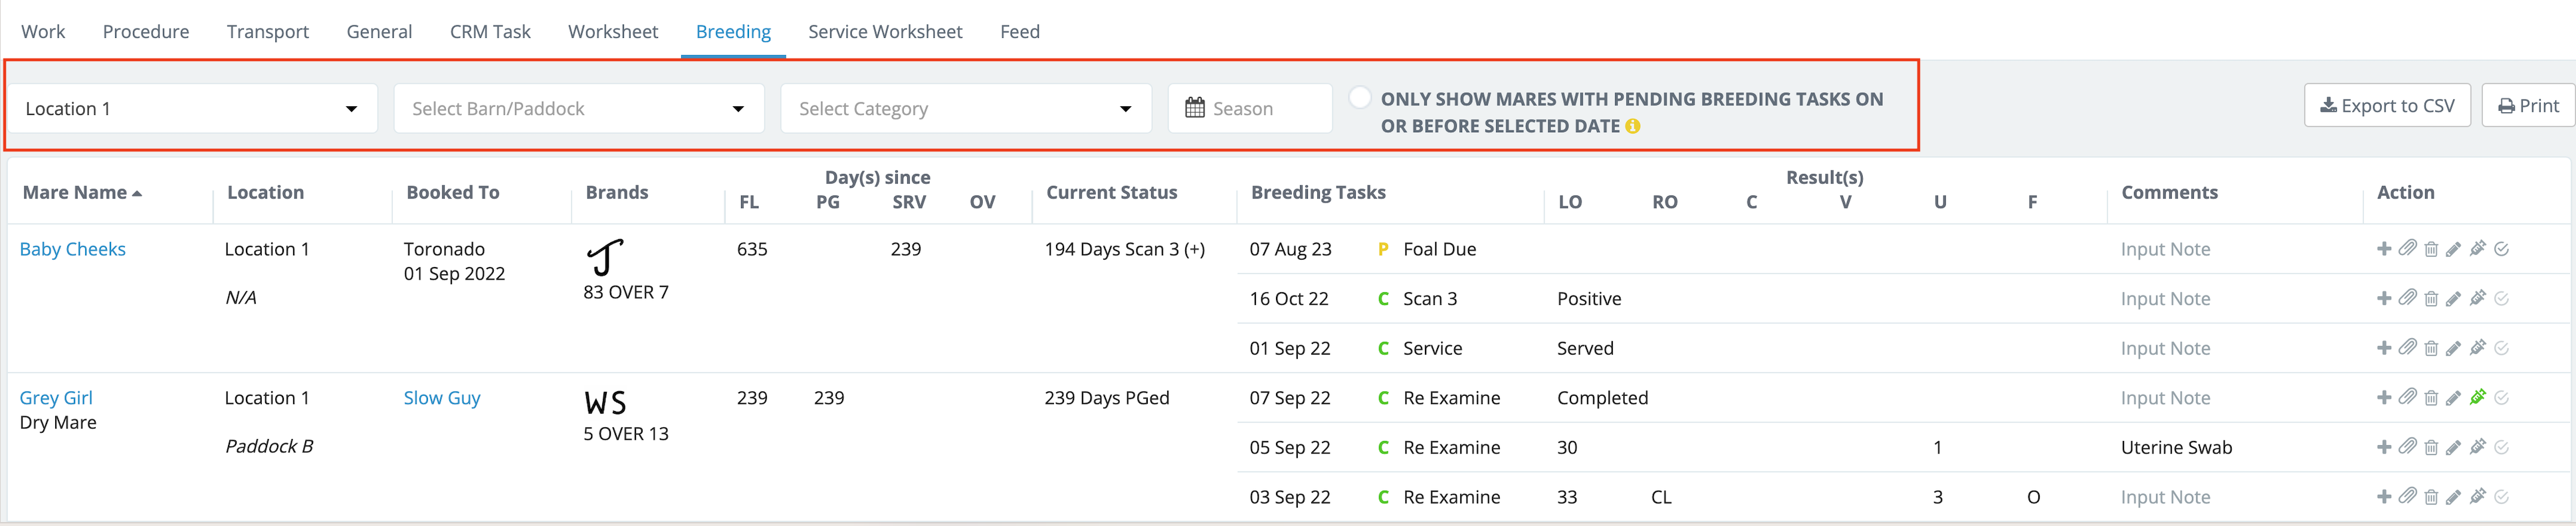Image resolution: width=2576 pixels, height=526 pixels.
Task: Open the Baby Cheeks mare link
Action: tap(73, 249)
